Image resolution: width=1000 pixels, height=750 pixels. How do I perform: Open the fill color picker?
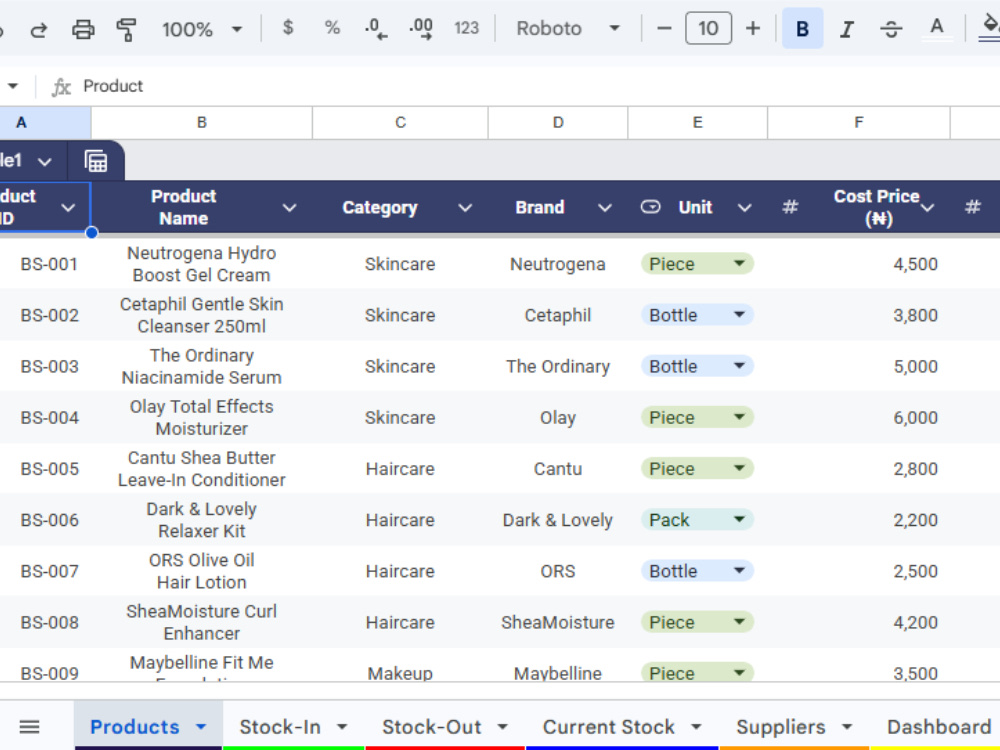(x=990, y=29)
